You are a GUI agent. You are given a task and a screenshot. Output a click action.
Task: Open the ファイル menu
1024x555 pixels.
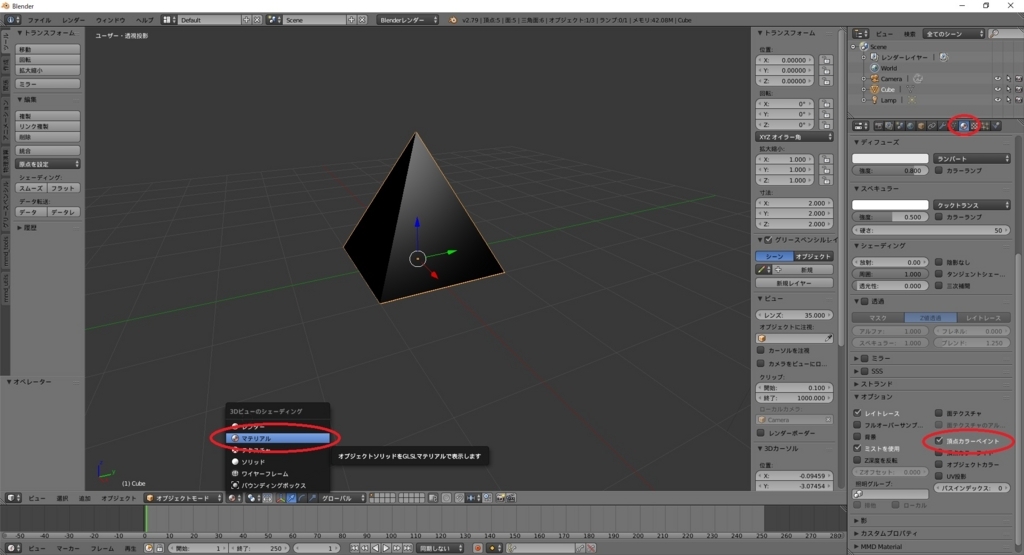pos(39,20)
